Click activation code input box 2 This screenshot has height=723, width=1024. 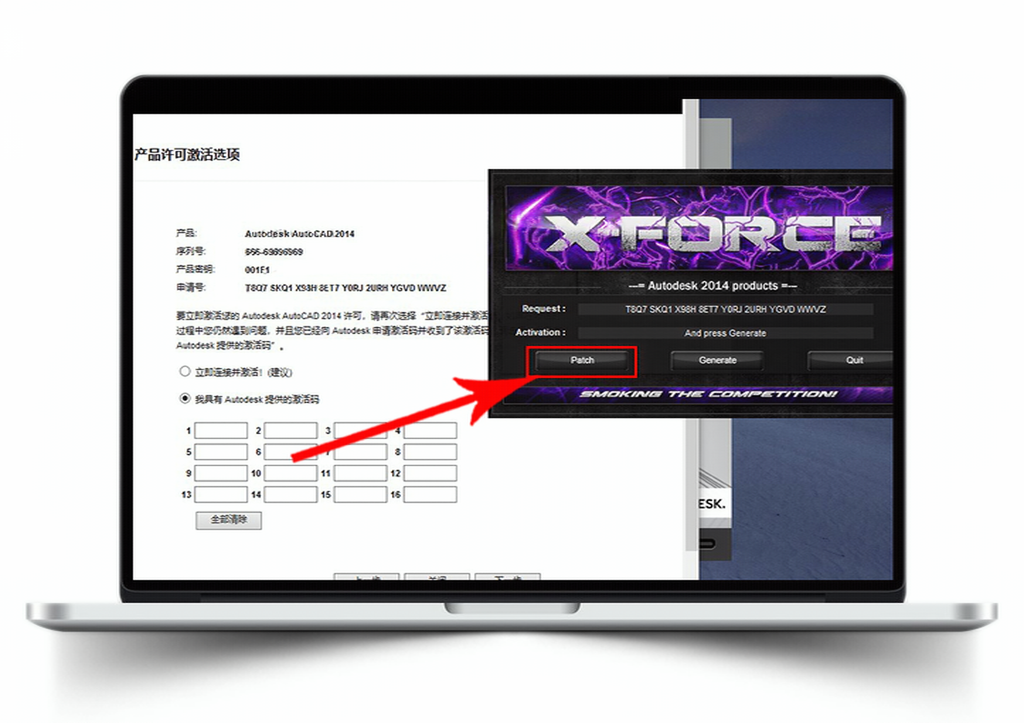click(x=291, y=430)
